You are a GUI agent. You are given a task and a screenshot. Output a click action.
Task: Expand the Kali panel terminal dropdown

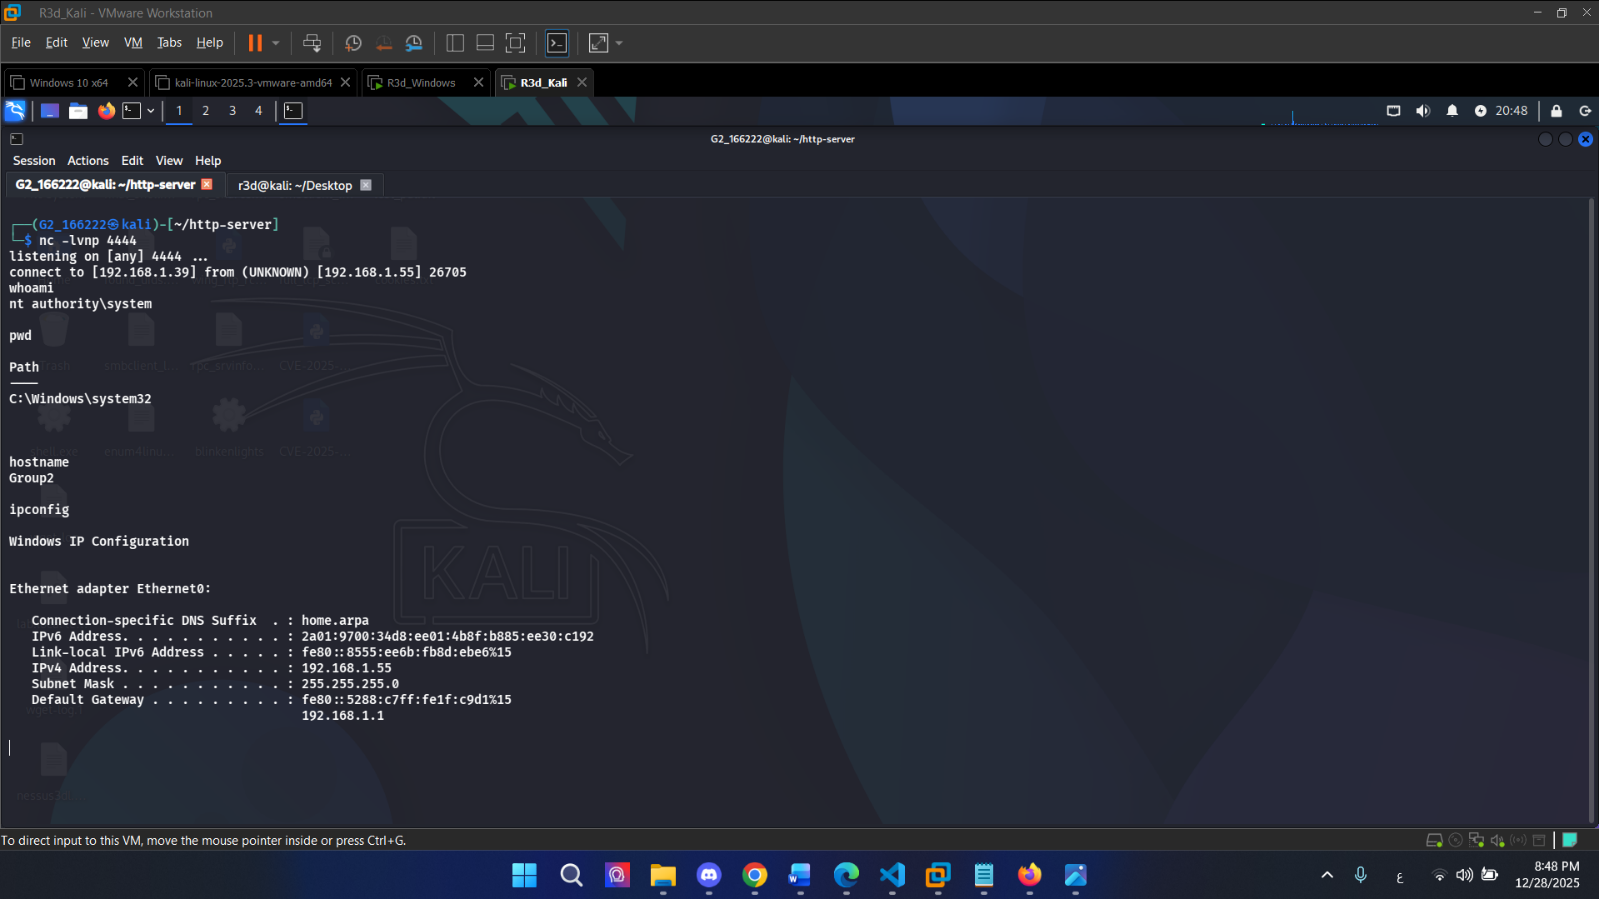[150, 111]
